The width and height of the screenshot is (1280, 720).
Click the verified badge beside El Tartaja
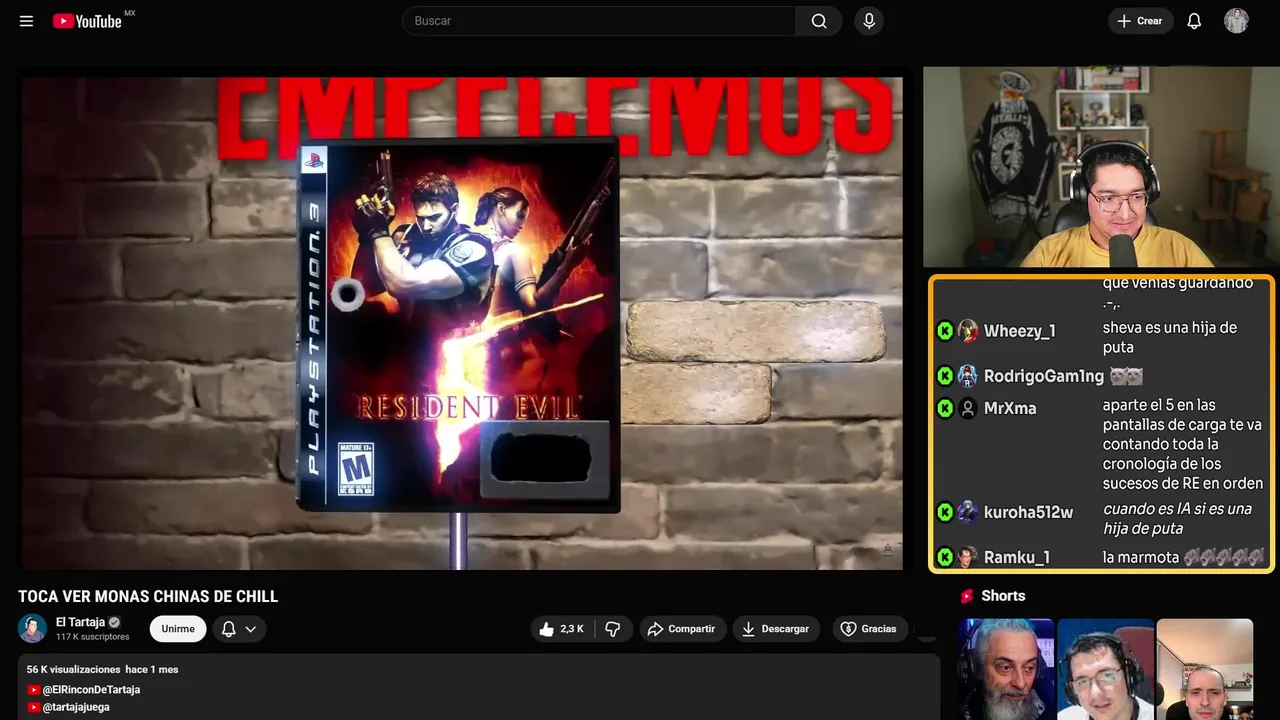(x=115, y=622)
